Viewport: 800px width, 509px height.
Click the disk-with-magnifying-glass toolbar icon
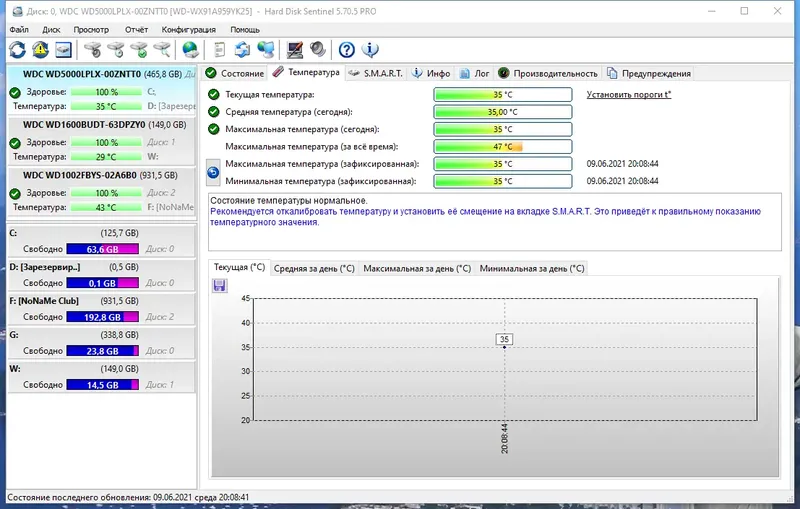[x=162, y=49]
